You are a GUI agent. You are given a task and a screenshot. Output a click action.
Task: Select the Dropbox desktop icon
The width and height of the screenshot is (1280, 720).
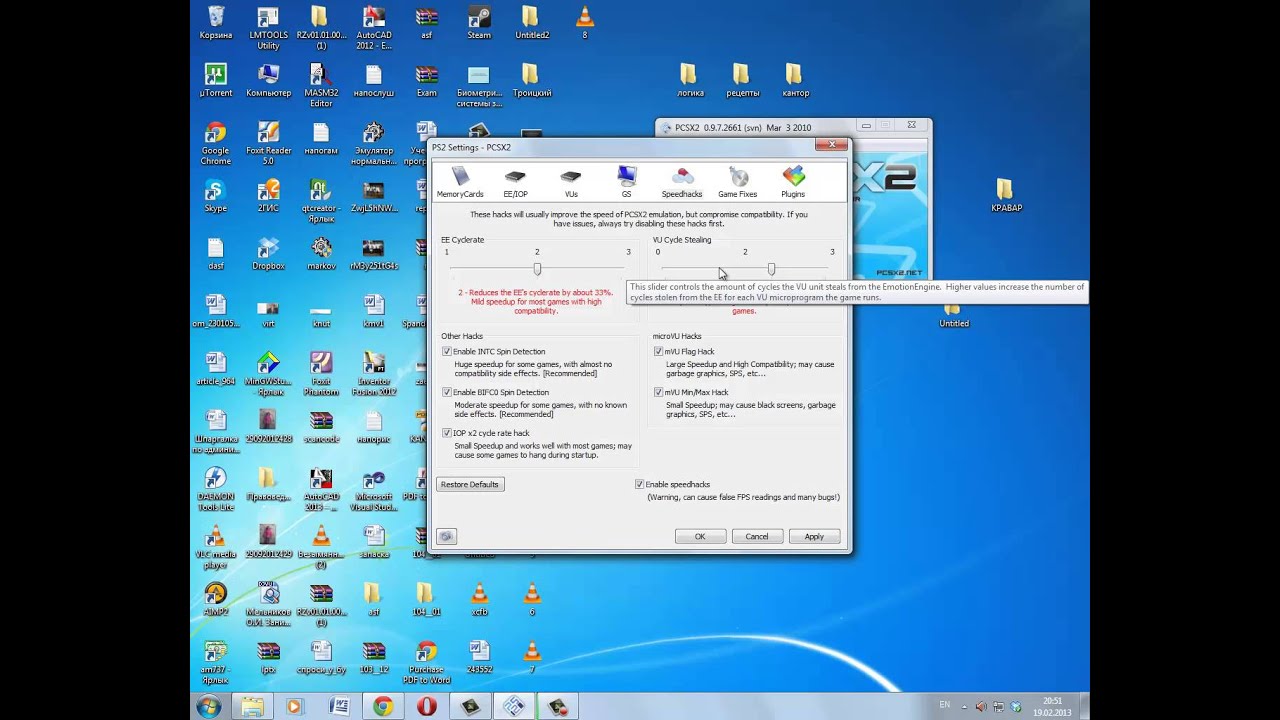point(268,254)
